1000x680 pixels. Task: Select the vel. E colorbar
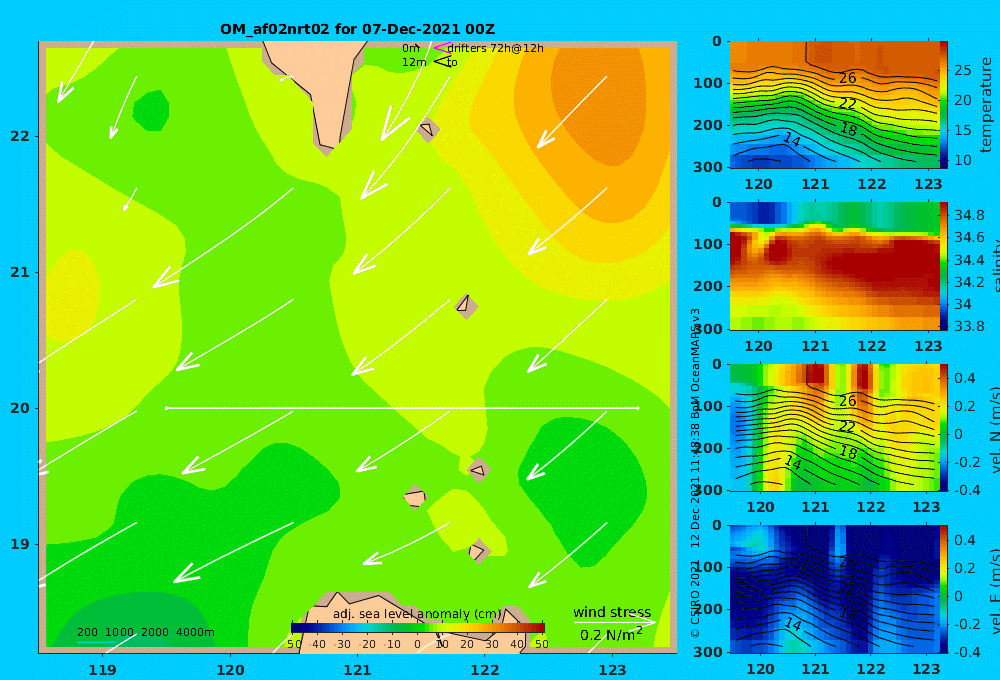pyautogui.click(x=943, y=589)
